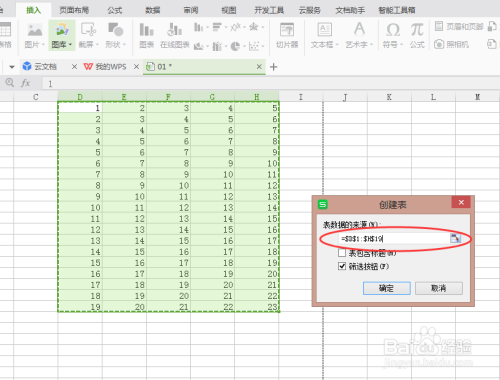
Task: Select column I header
Action: pos(301,97)
